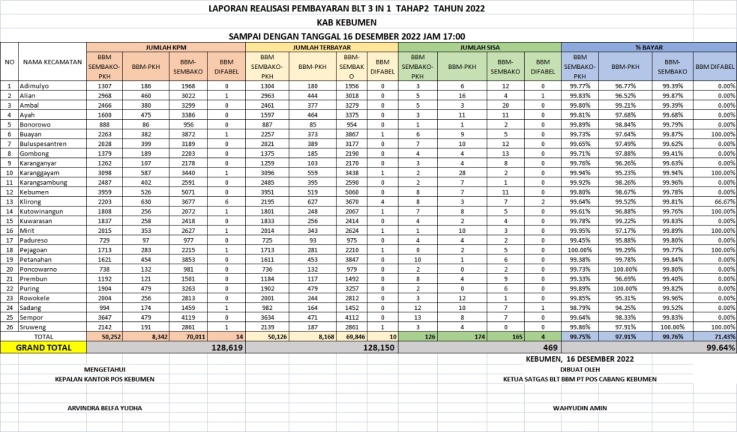The width and height of the screenshot is (737, 432).
Task: Select the Ambal row name
Action: click(29, 105)
